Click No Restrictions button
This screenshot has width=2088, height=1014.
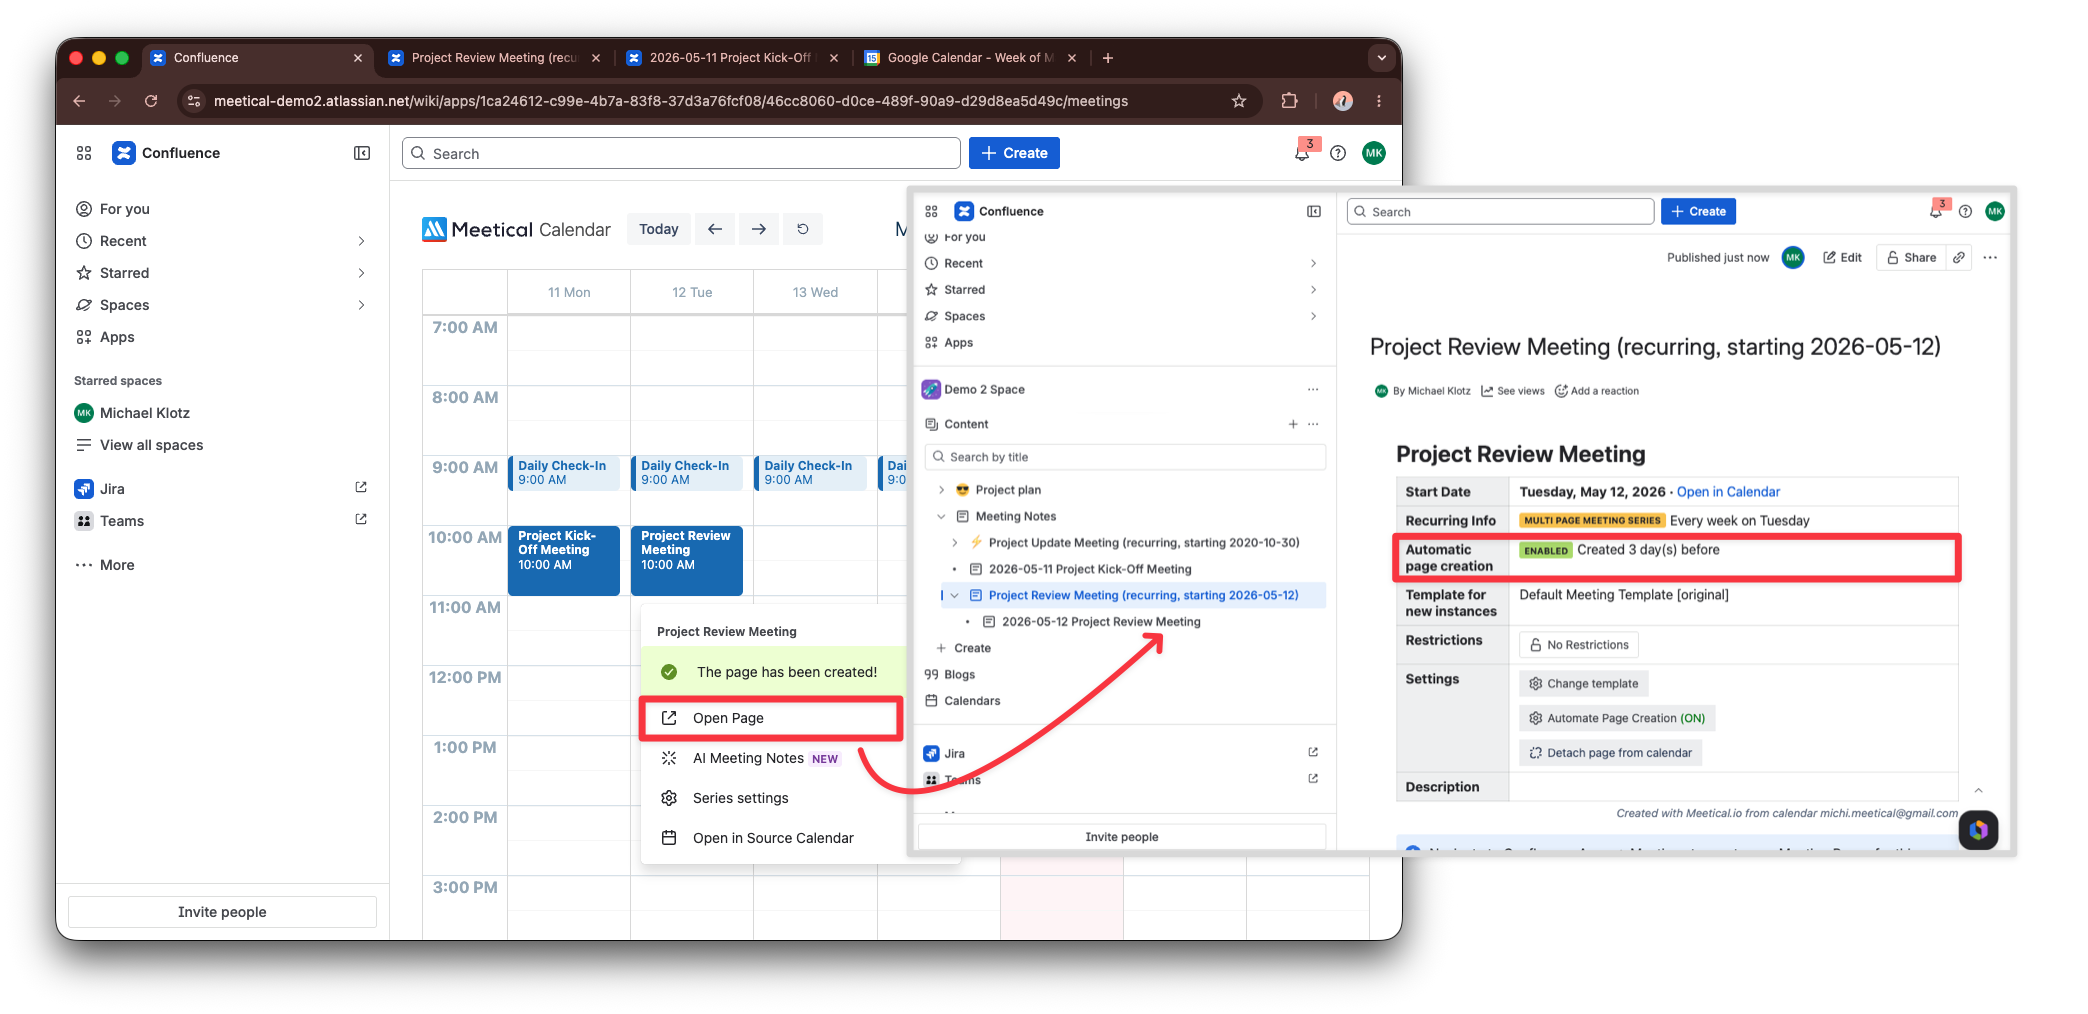coord(1579,645)
